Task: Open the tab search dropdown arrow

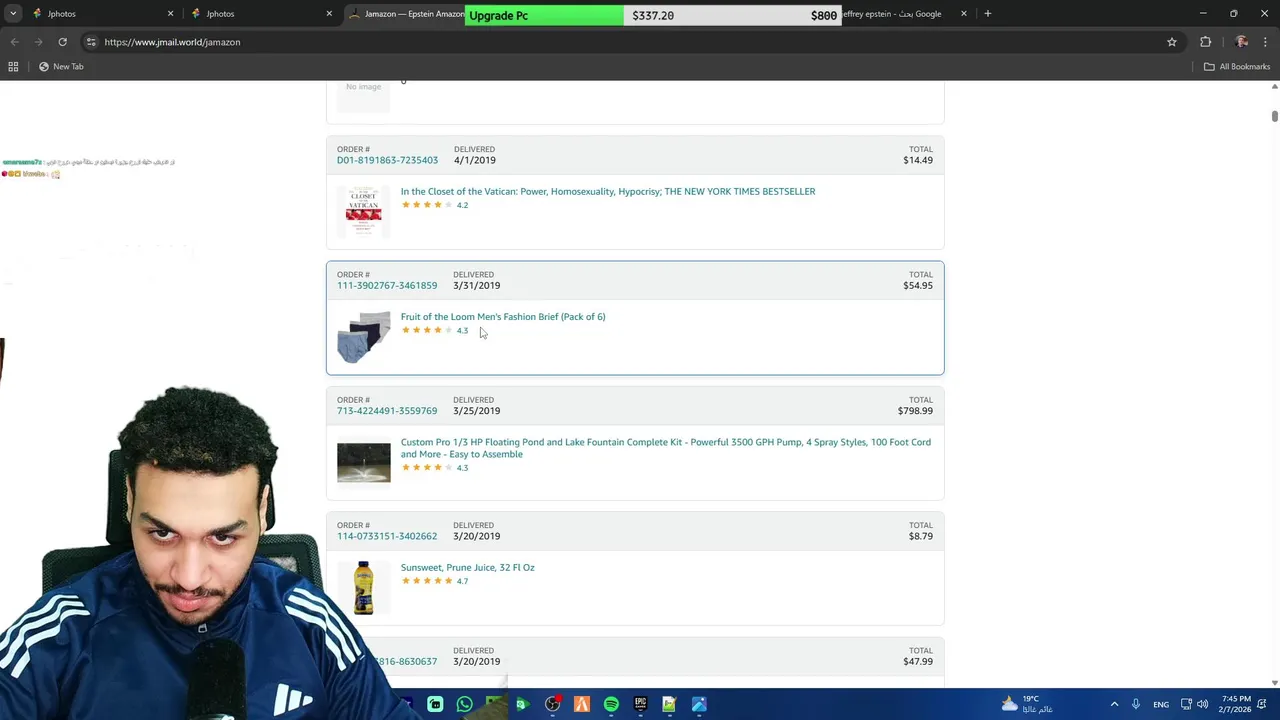Action: [x=13, y=14]
